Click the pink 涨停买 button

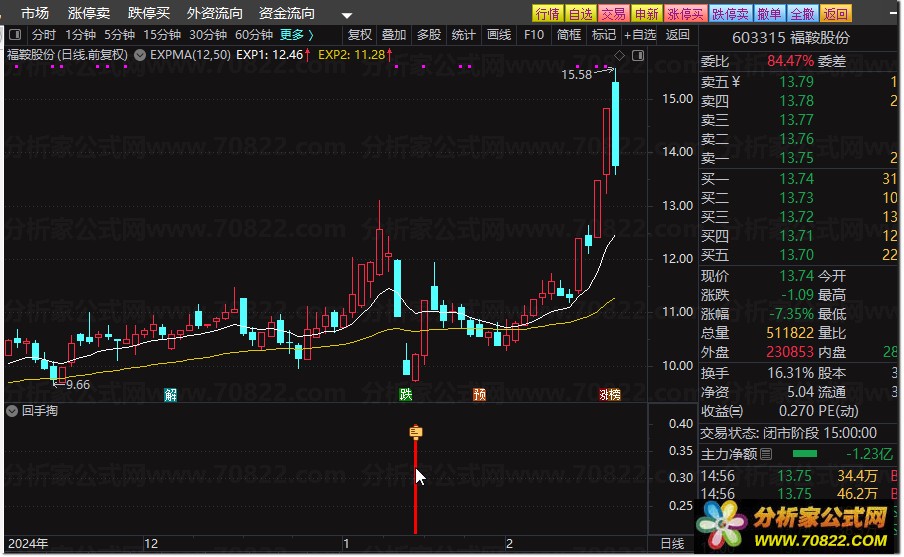pyautogui.click(x=685, y=13)
